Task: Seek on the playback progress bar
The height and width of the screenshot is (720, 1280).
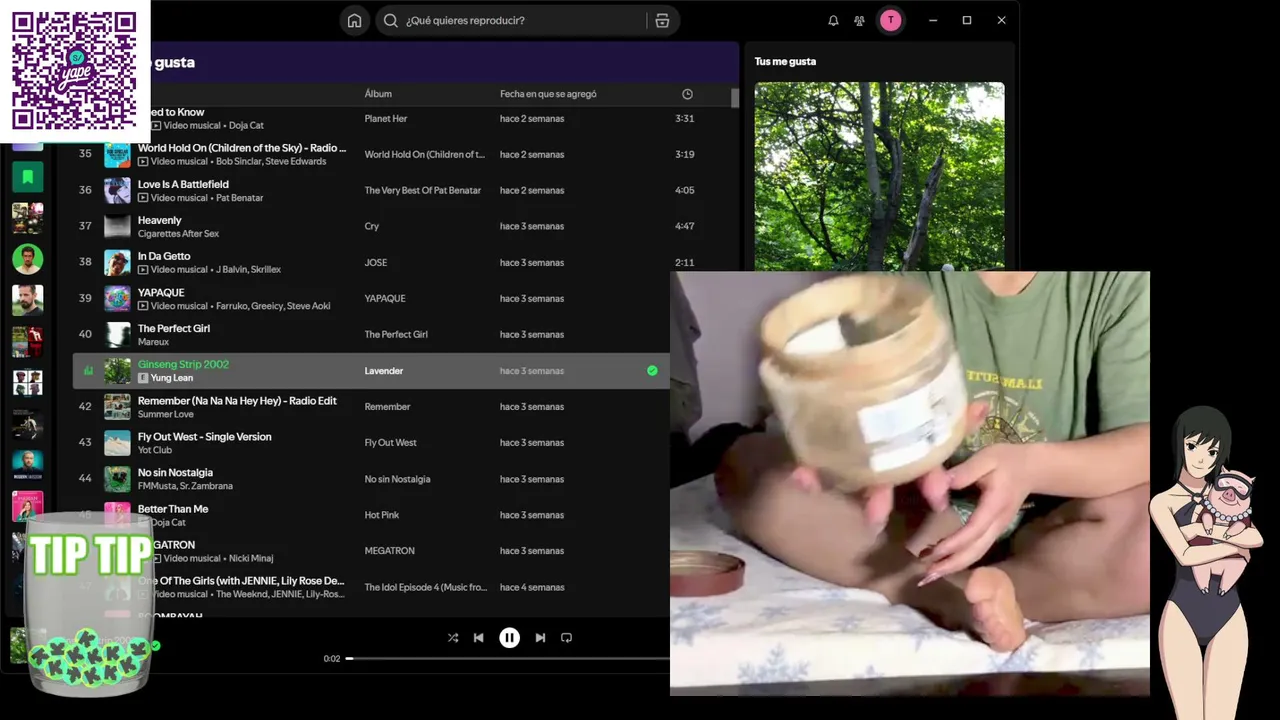Action: coord(508,659)
